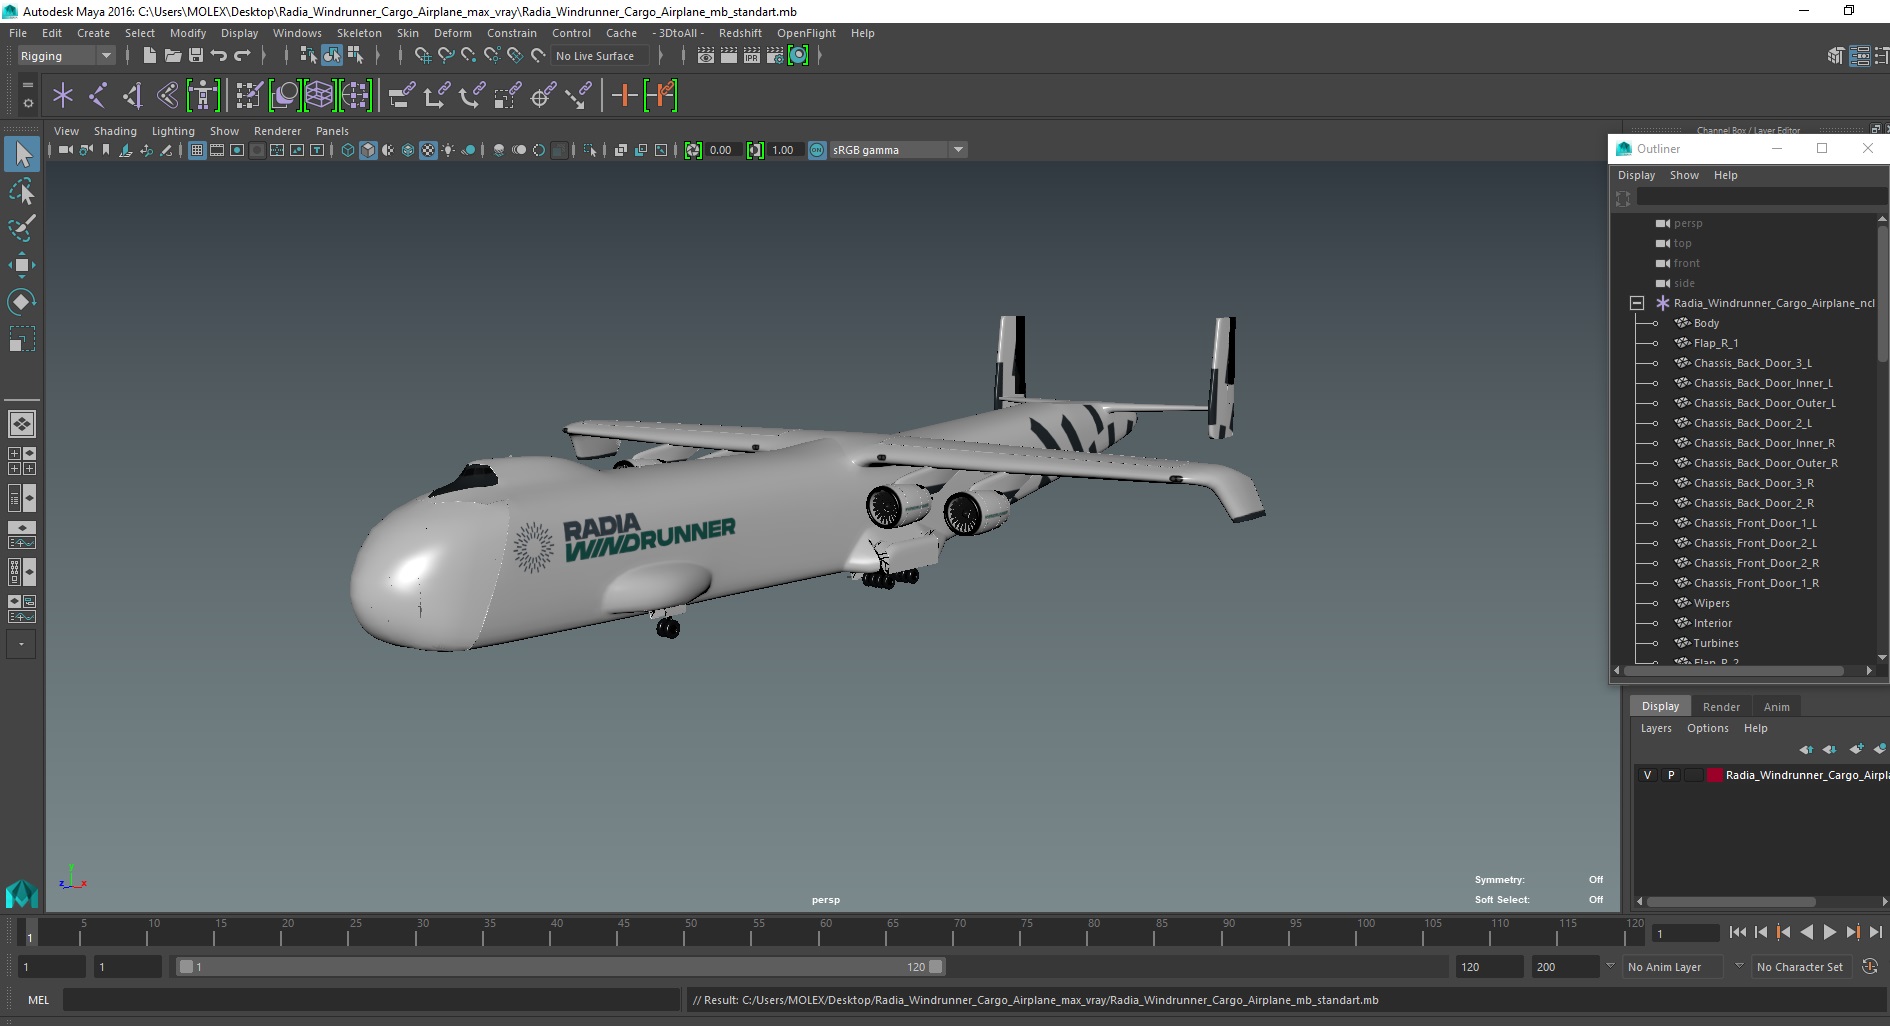This screenshot has width=1890, height=1026.
Task: Open shelf tab selector menu icon
Action: click(x=27, y=86)
